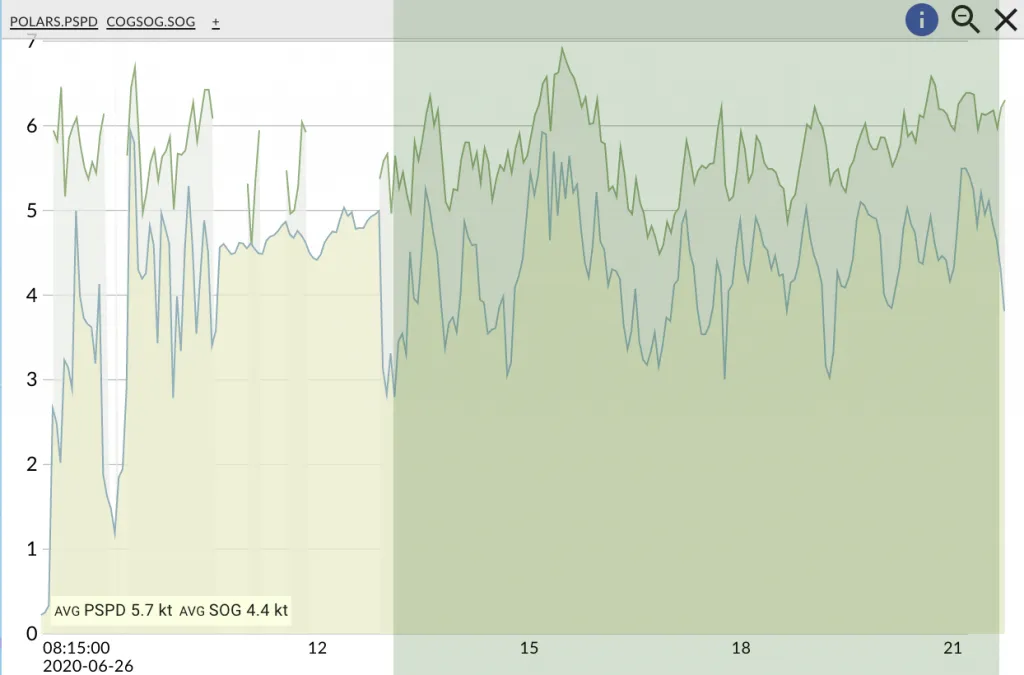
Task: Click the highest green PSPD peak near 15:30
Action: [562, 47]
